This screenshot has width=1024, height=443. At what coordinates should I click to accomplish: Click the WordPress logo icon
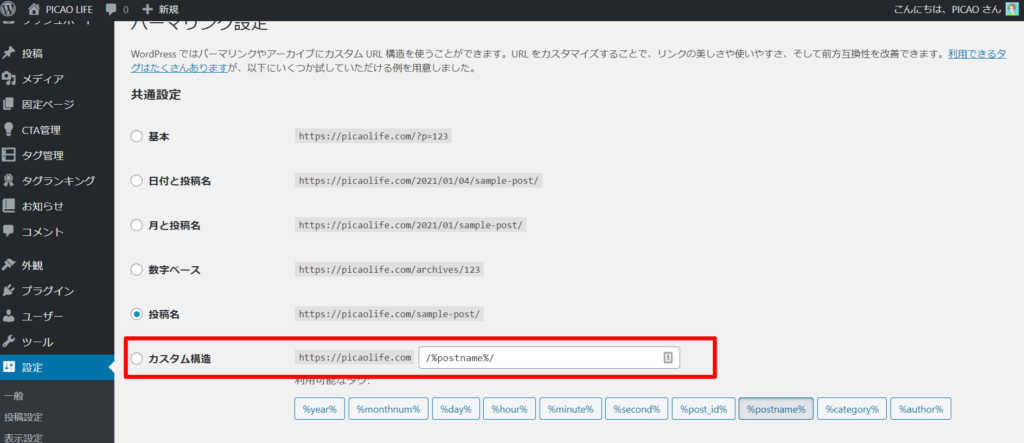click(x=9, y=9)
